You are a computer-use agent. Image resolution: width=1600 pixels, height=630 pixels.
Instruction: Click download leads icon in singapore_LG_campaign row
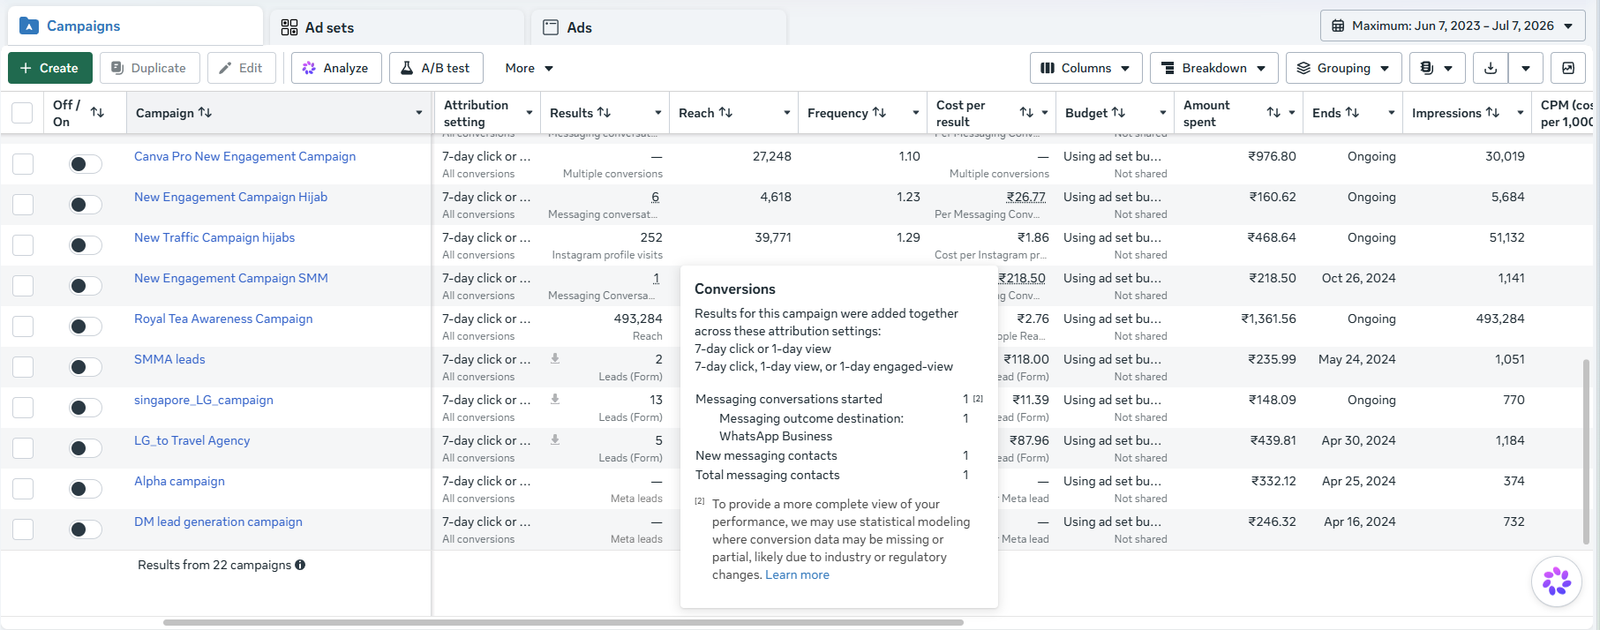point(555,399)
